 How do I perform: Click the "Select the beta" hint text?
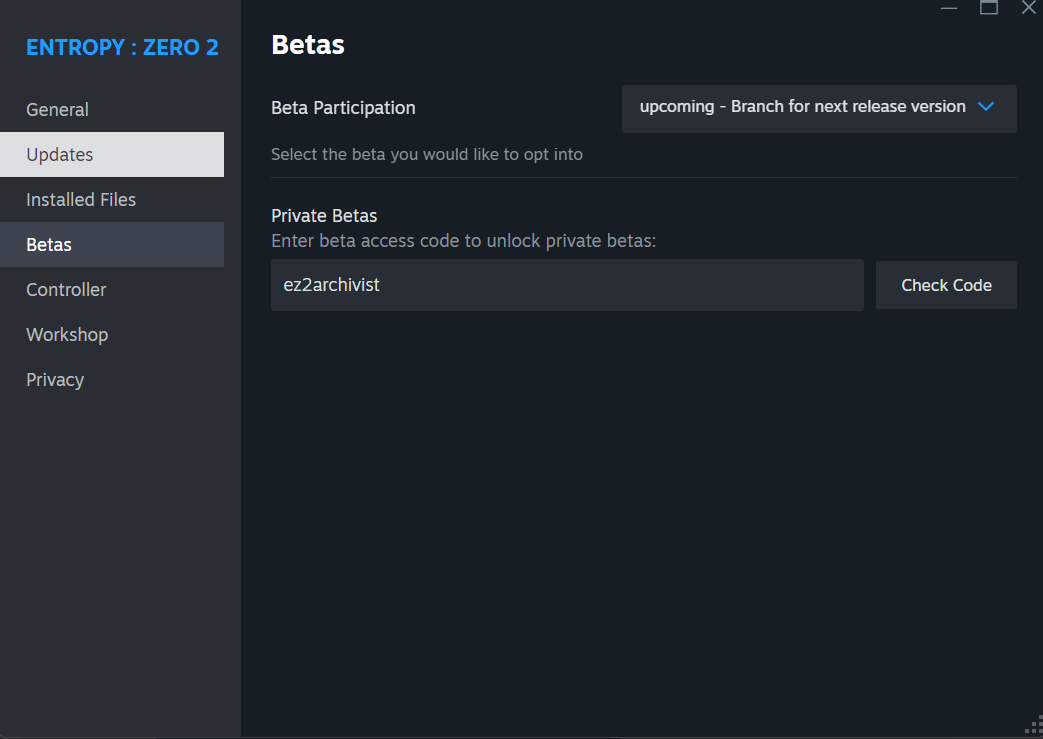(x=426, y=155)
